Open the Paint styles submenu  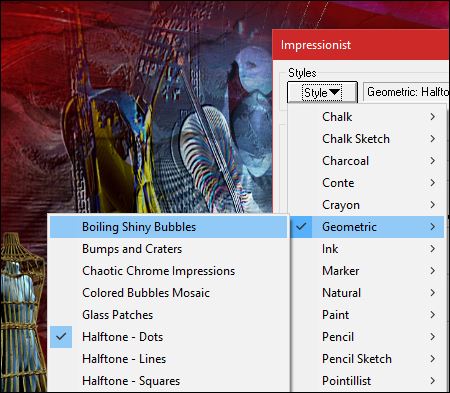coord(367,315)
